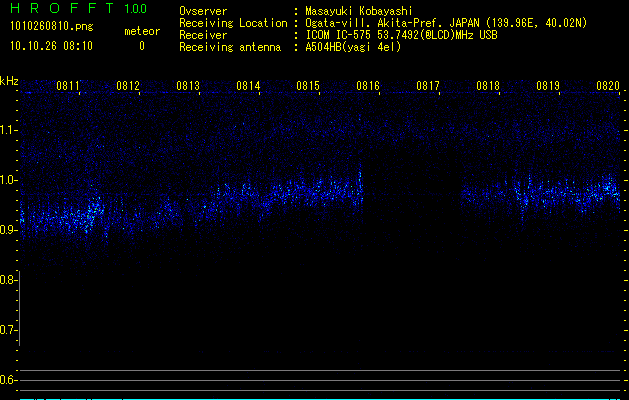Click the kHz axis unit label
The width and height of the screenshot is (629, 400).
[x=9, y=81]
